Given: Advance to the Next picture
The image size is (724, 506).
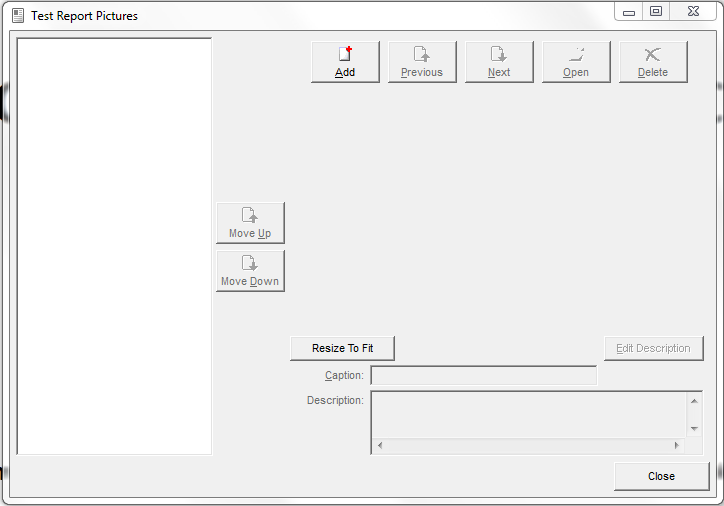Looking at the screenshot, I should [499, 62].
